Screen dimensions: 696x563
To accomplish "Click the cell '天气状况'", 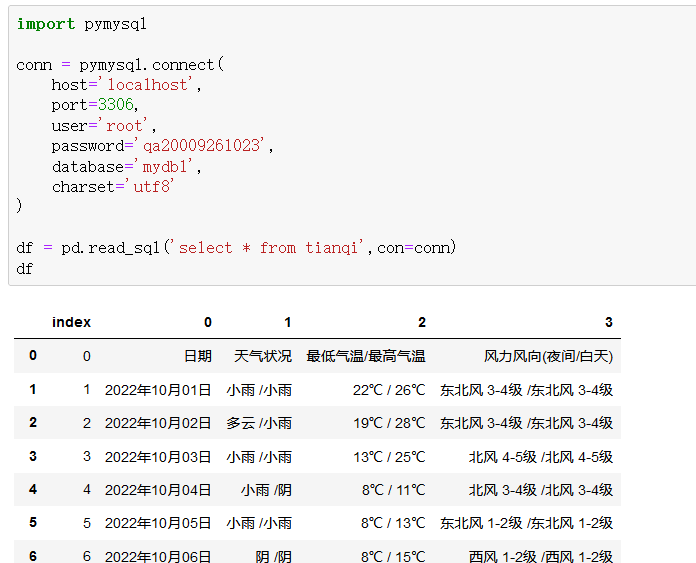I will point(263,356).
